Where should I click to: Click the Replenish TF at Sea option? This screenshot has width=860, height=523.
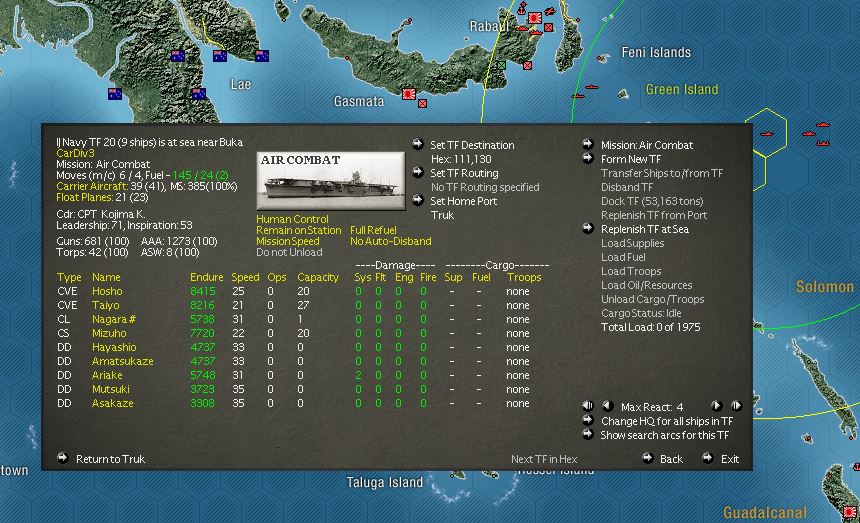point(644,229)
